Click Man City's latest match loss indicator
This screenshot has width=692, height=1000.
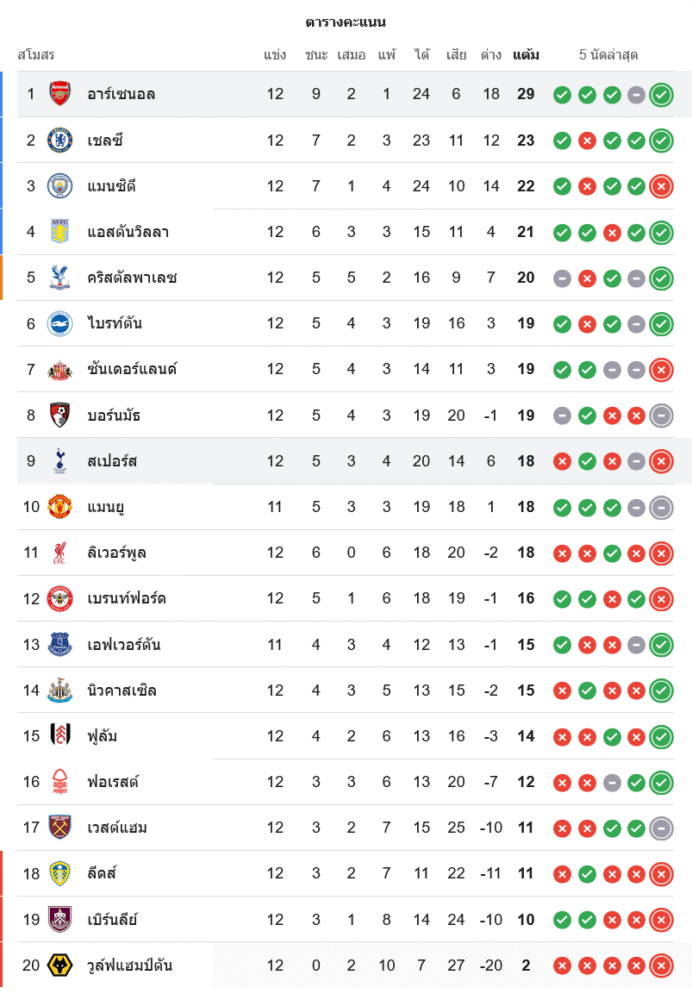tap(660, 186)
